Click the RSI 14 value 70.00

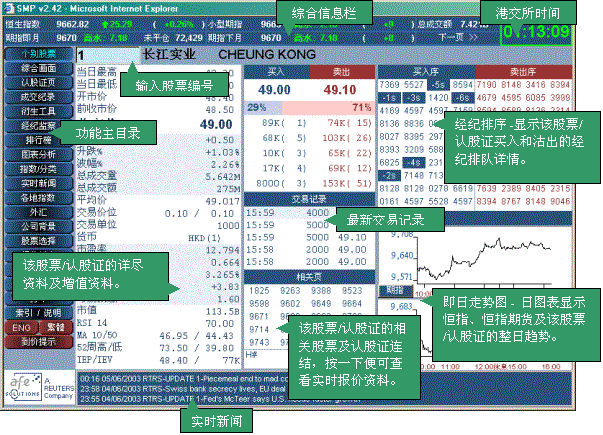tap(220, 324)
